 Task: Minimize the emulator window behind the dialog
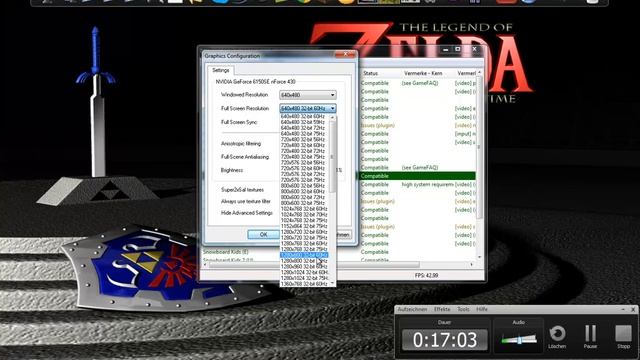pos(446,49)
